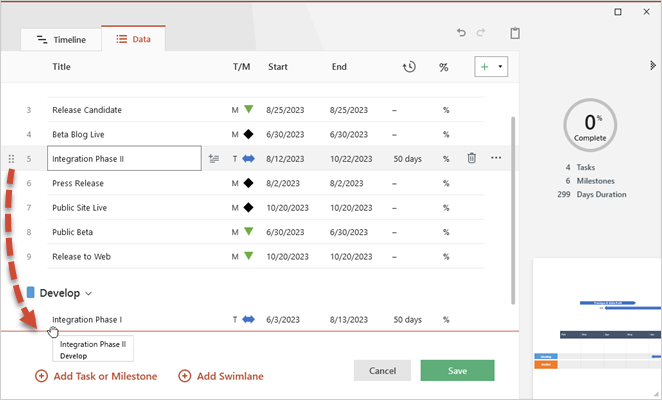Viewport: 662px width, 400px height.
Task: Delete Integration Phase II via trash icon
Action: 472,158
